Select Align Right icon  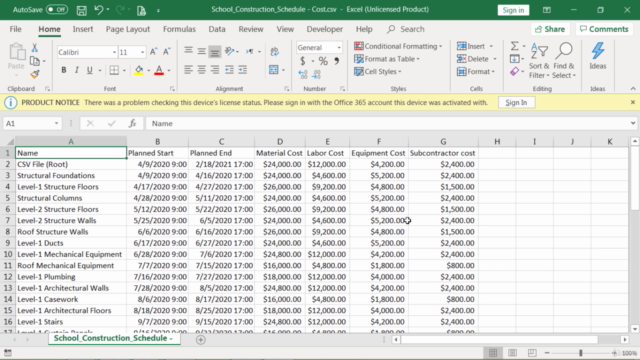tap(215, 70)
